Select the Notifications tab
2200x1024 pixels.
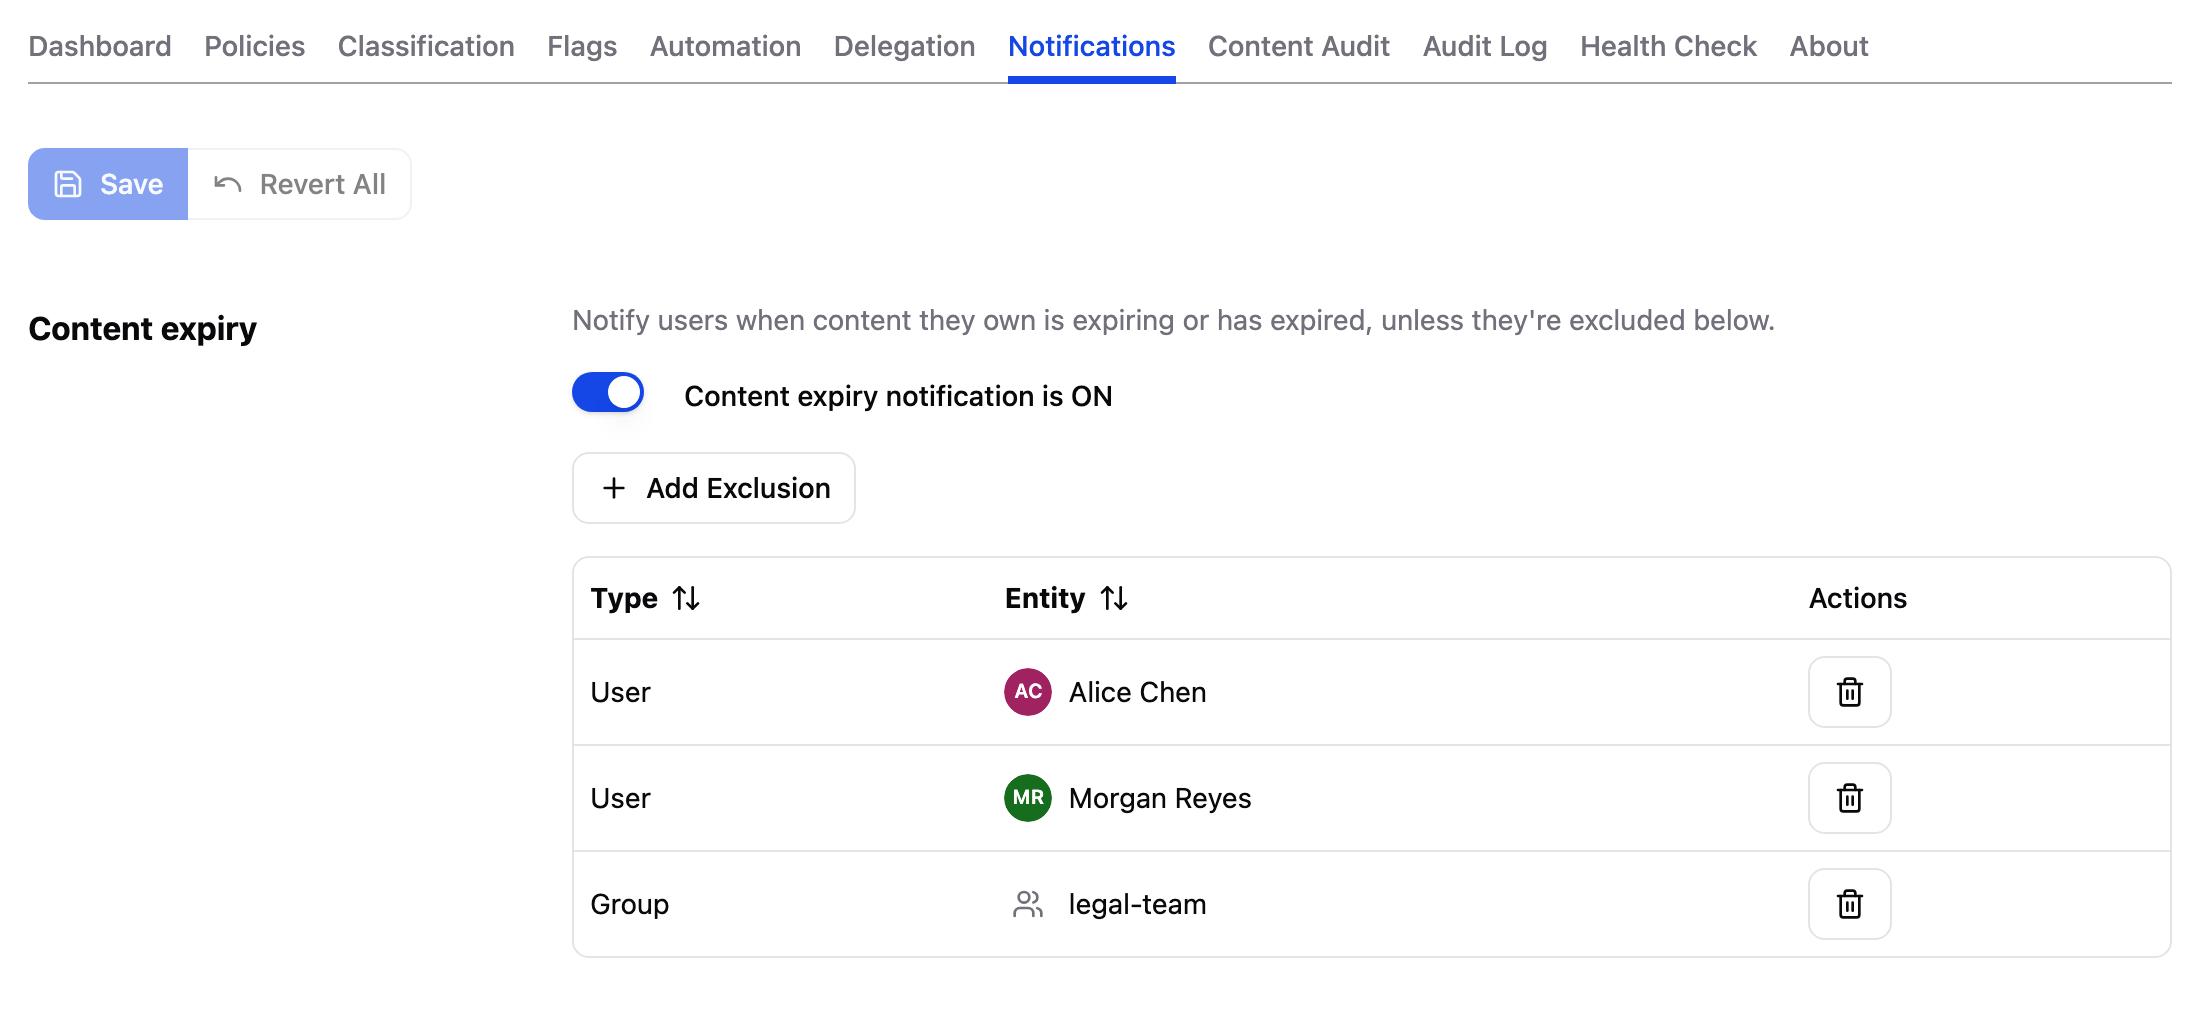tap(1091, 46)
